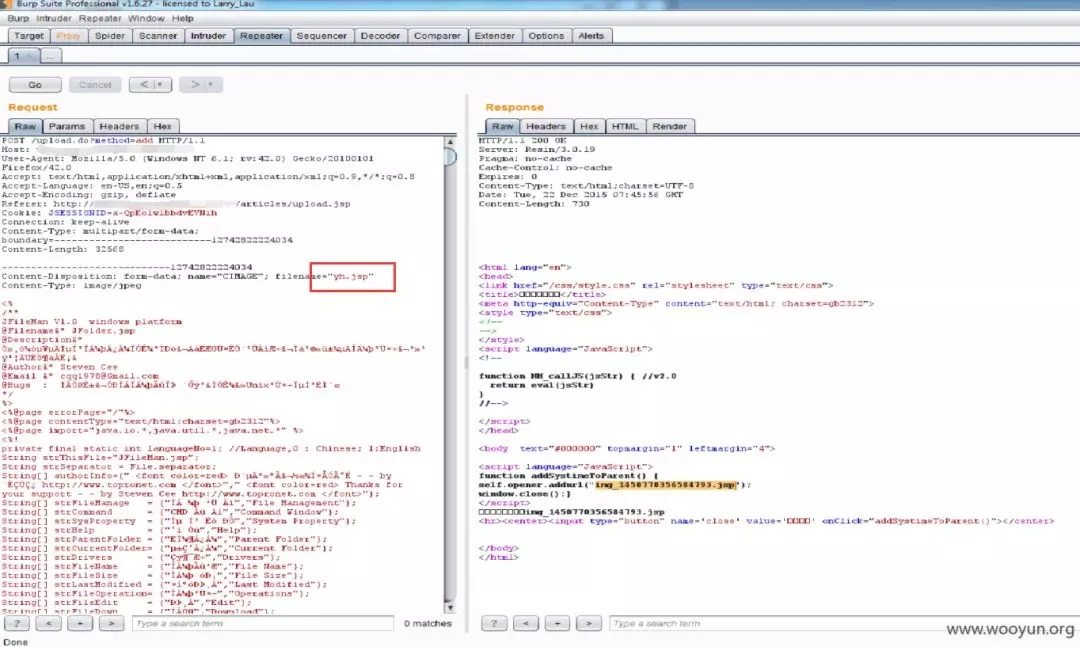Image resolution: width=1080 pixels, height=647 pixels.
Task: Click "Server: Resin/3.0.19" response header
Action: pos(537,150)
